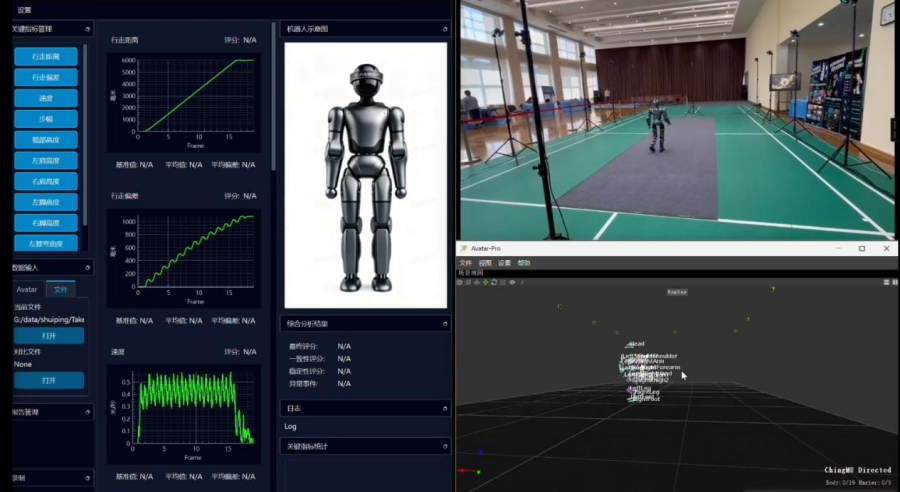Click the horizontal split-view icon at scene view right
Viewport: 900px width, 492px height.
point(886,282)
